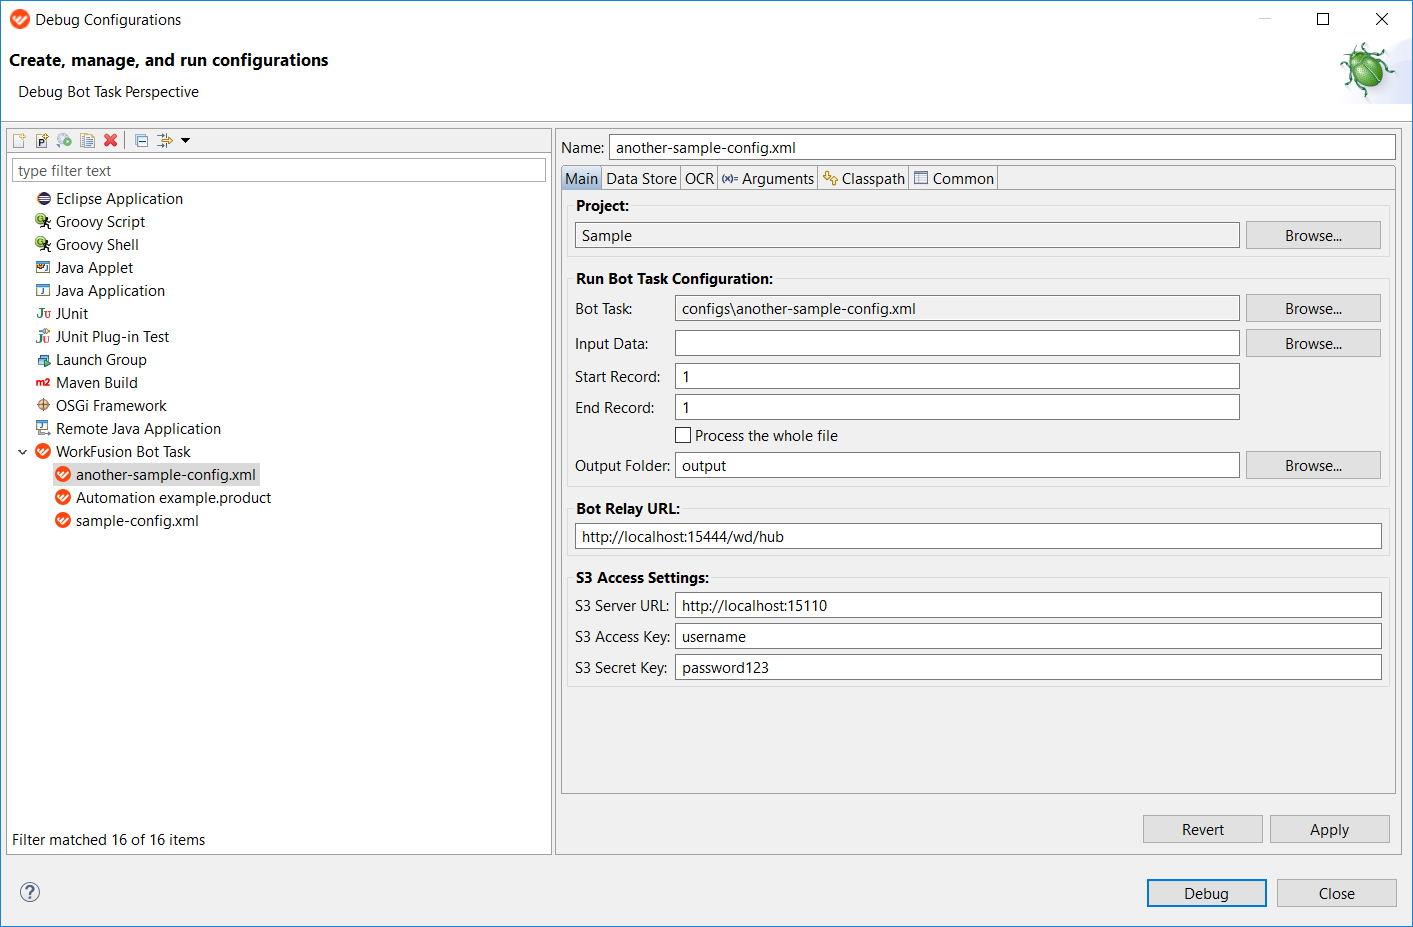Click the Start Record field
This screenshot has width=1413, height=927.
click(x=957, y=377)
